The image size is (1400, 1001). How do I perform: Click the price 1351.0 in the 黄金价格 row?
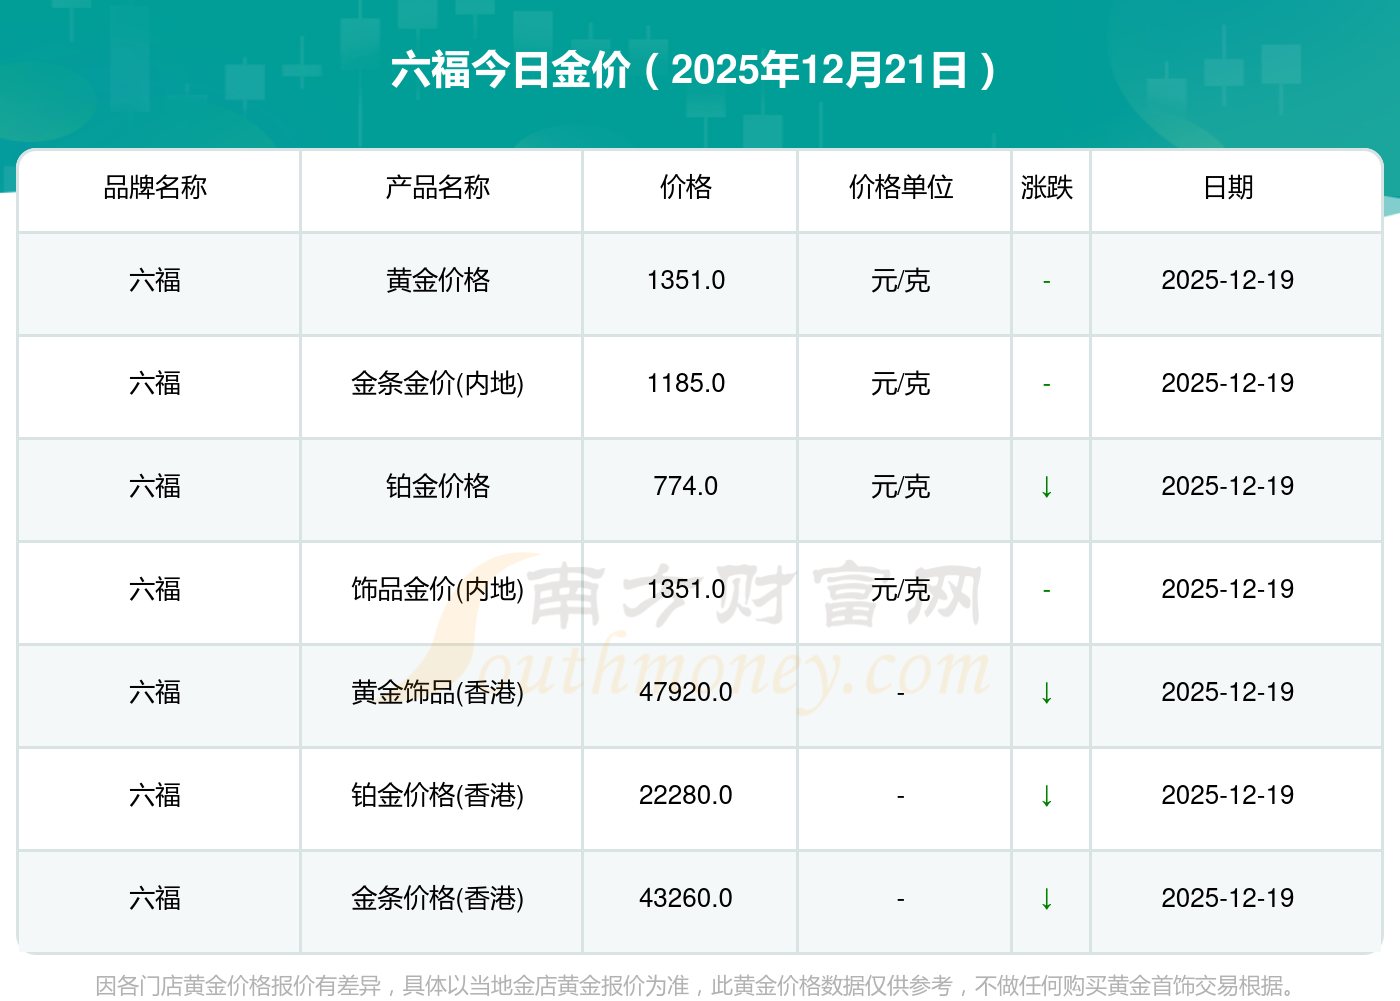coord(686,281)
